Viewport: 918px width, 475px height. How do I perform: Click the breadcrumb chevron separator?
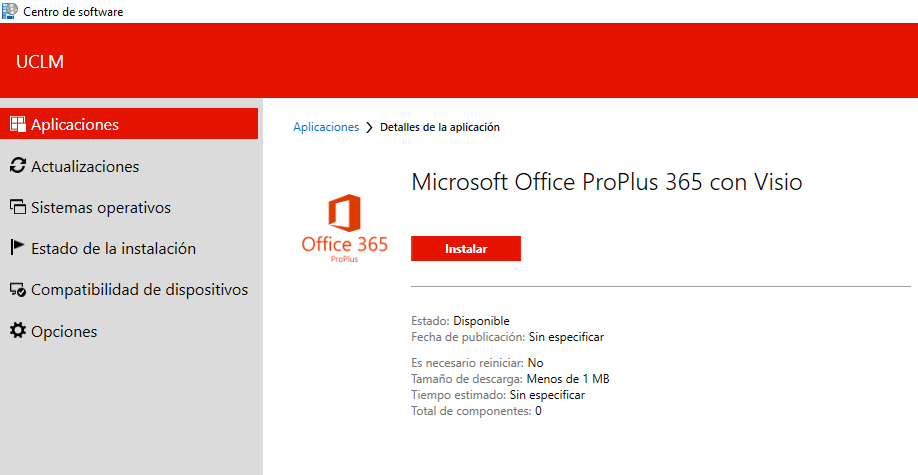[370, 128]
